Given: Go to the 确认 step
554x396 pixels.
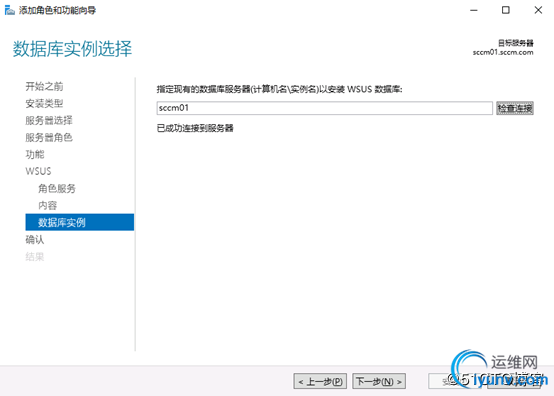Looking at the screenshot, I should point(35,240).
